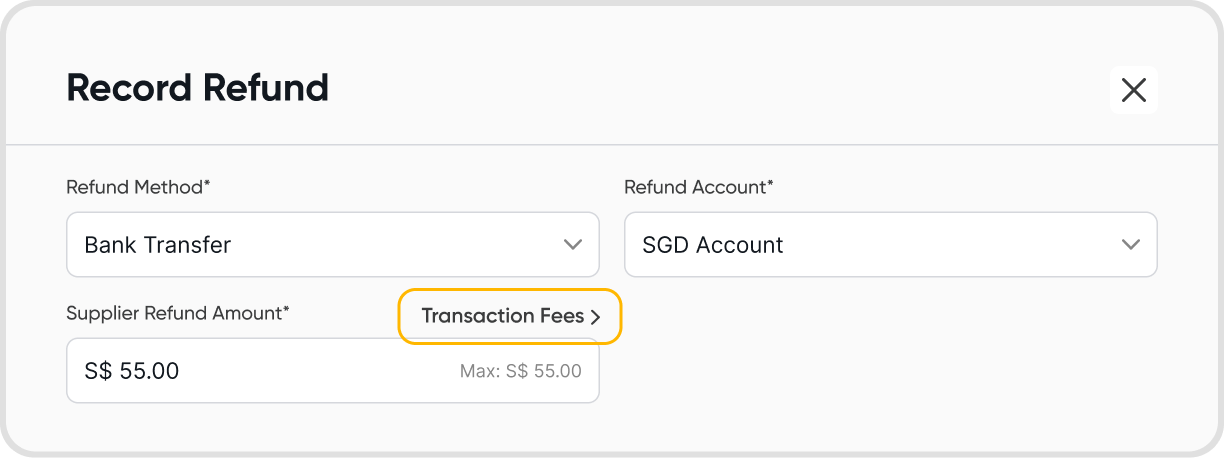Open the Refund Account dropdown
The height and width of the screenshot is (458, 1224).
coord(890,244)
